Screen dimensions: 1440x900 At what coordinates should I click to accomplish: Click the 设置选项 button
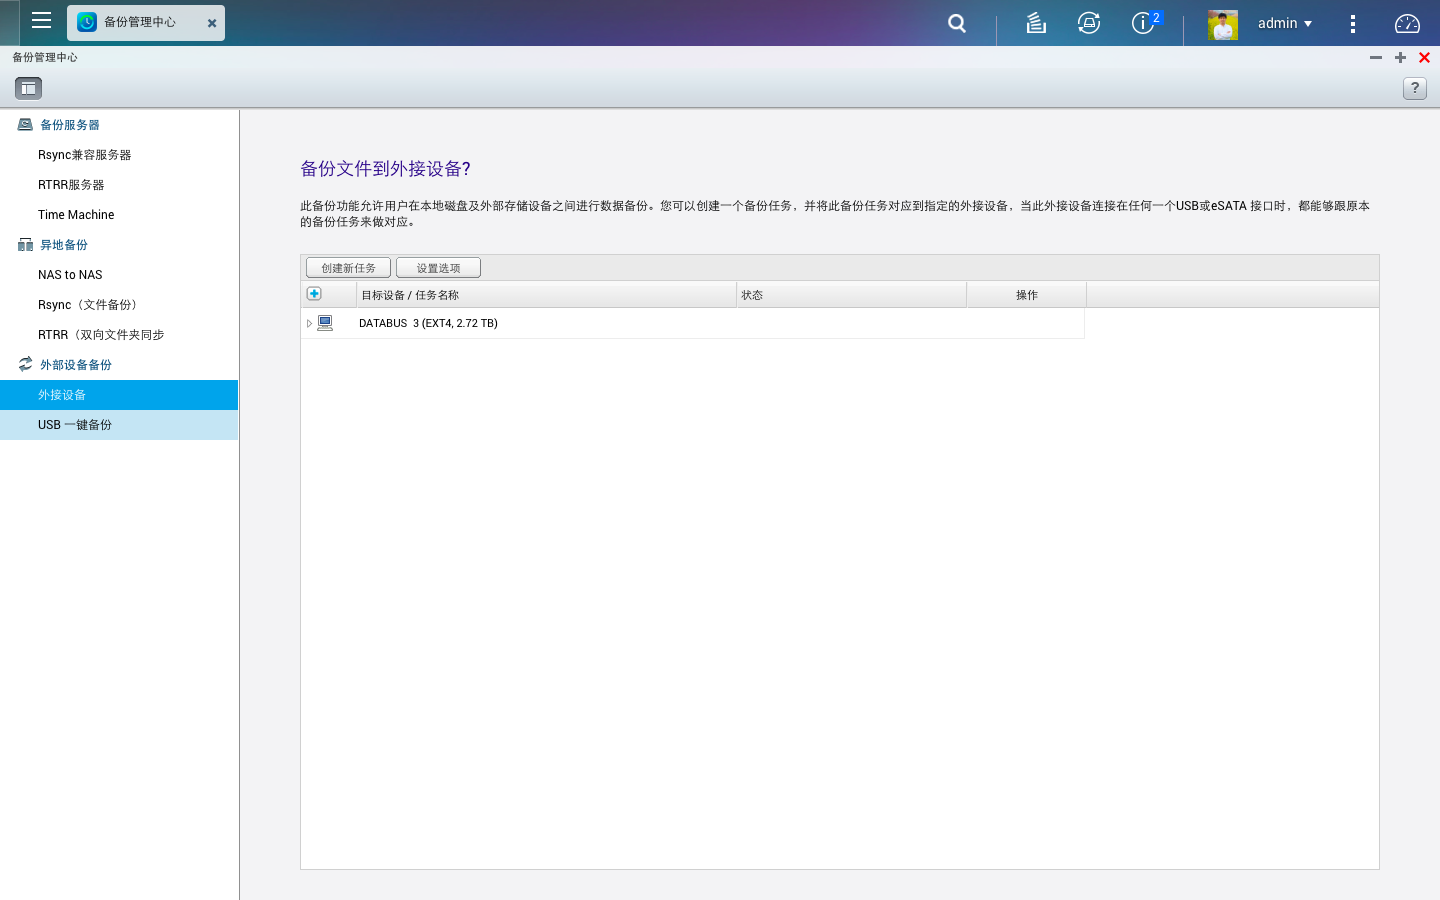click(438, 268)
